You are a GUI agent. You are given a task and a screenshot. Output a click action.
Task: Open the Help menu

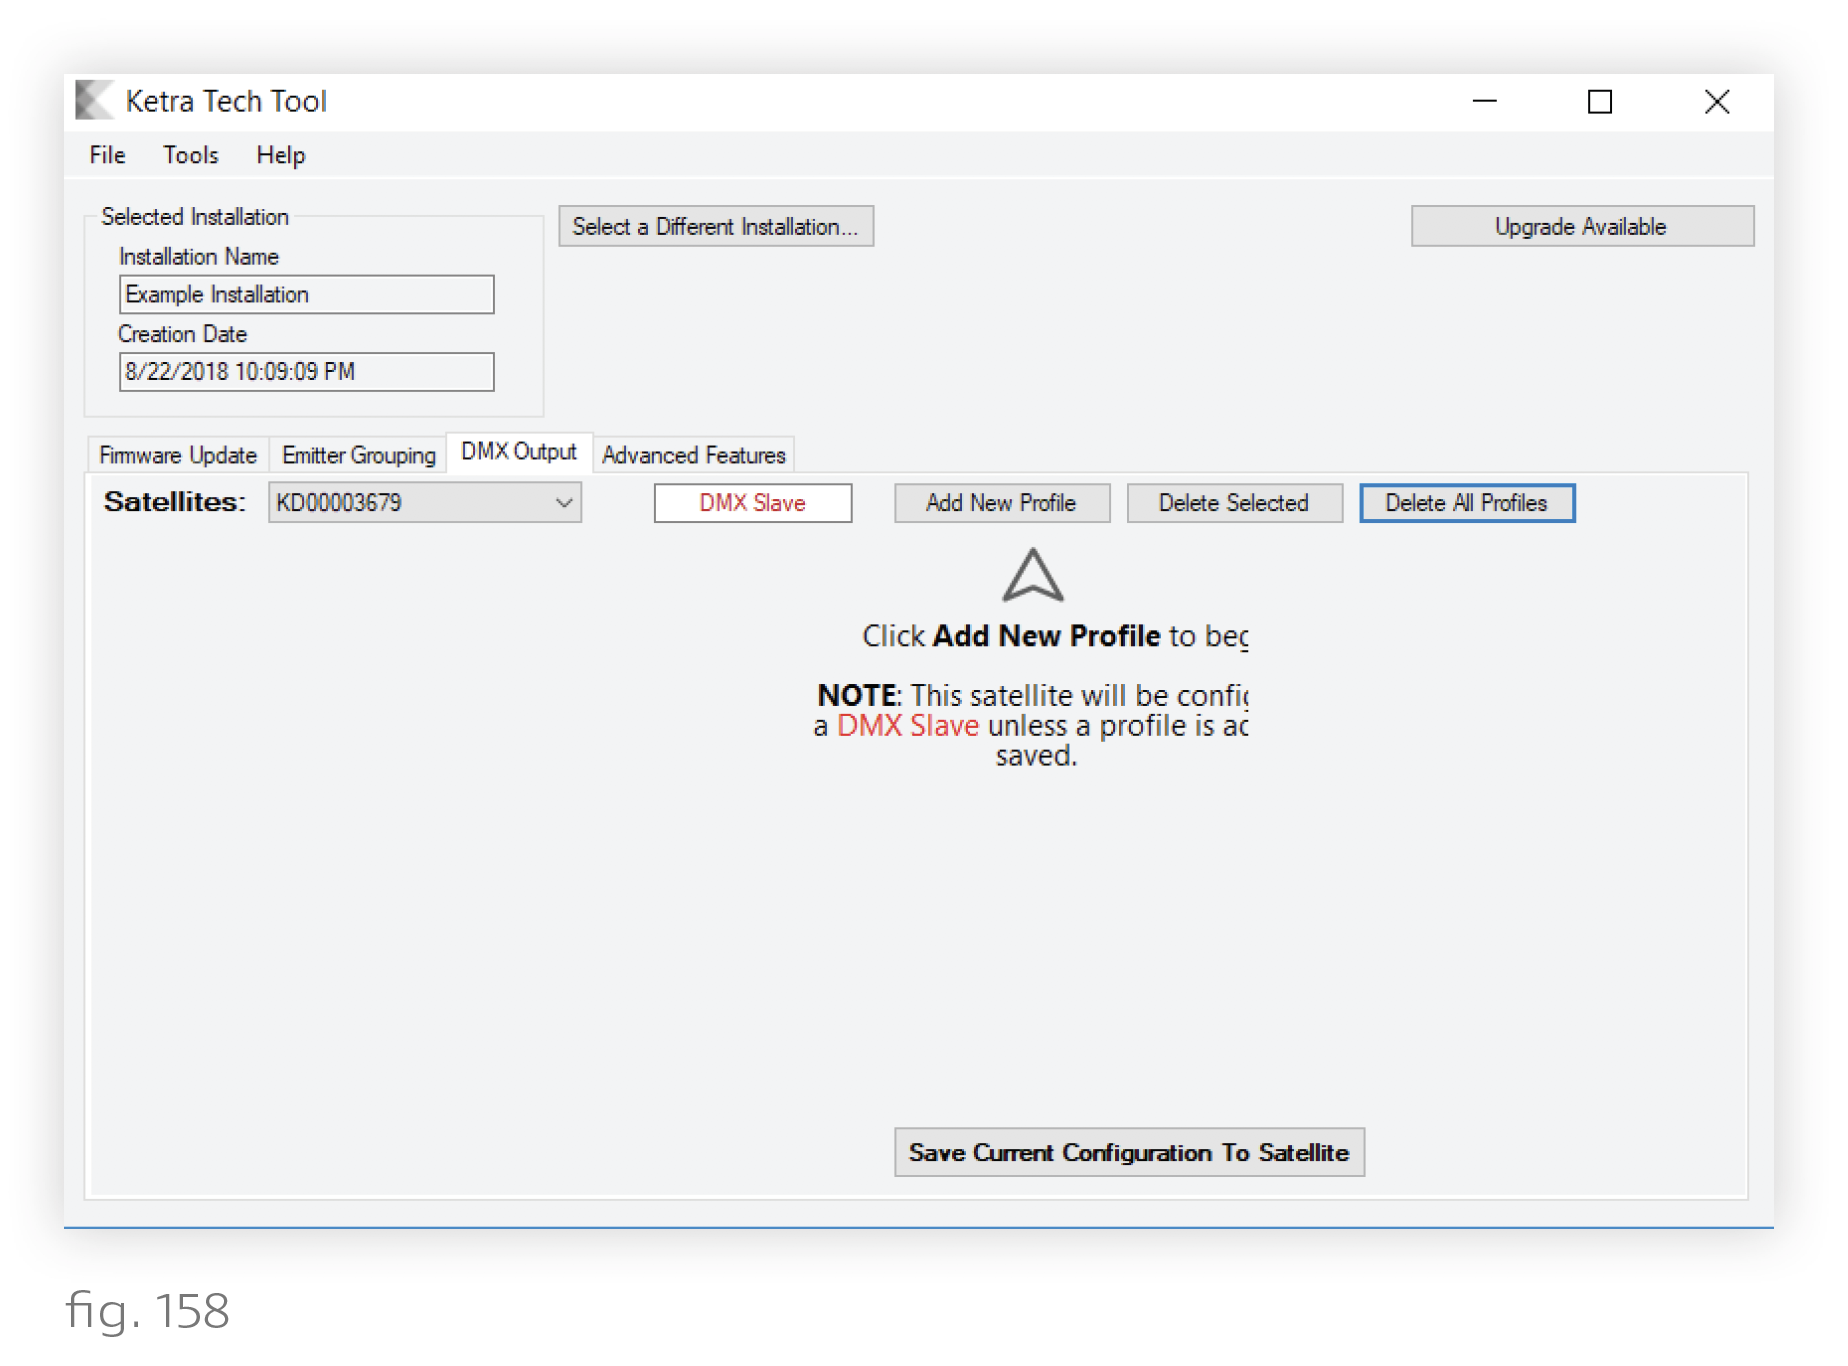pyautogui.click(x=280, y=155)
